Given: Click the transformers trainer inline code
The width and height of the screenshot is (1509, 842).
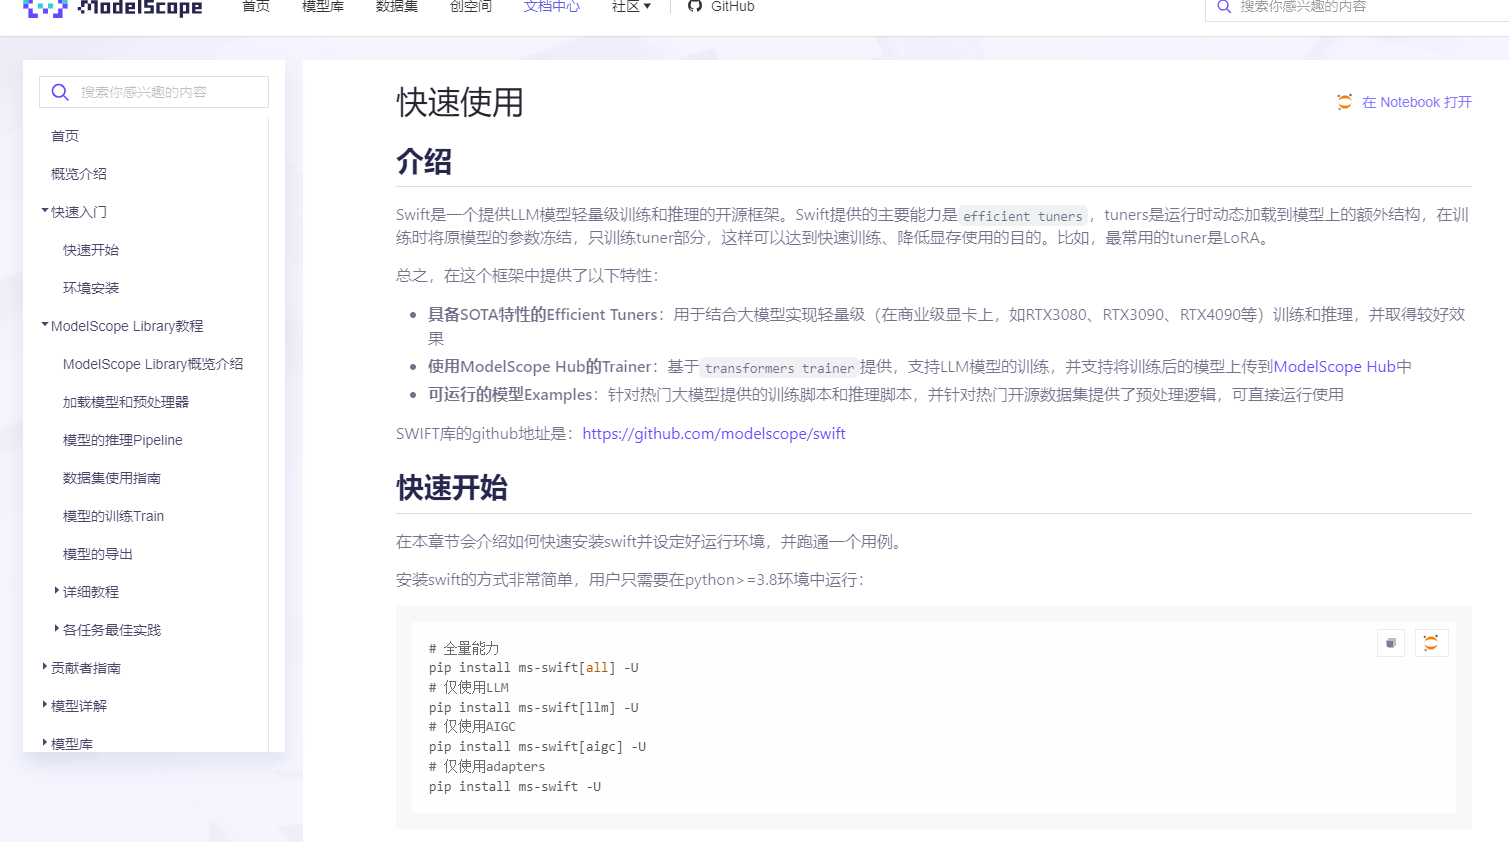Looking at the screenshot, I should (x=780, y=368).
